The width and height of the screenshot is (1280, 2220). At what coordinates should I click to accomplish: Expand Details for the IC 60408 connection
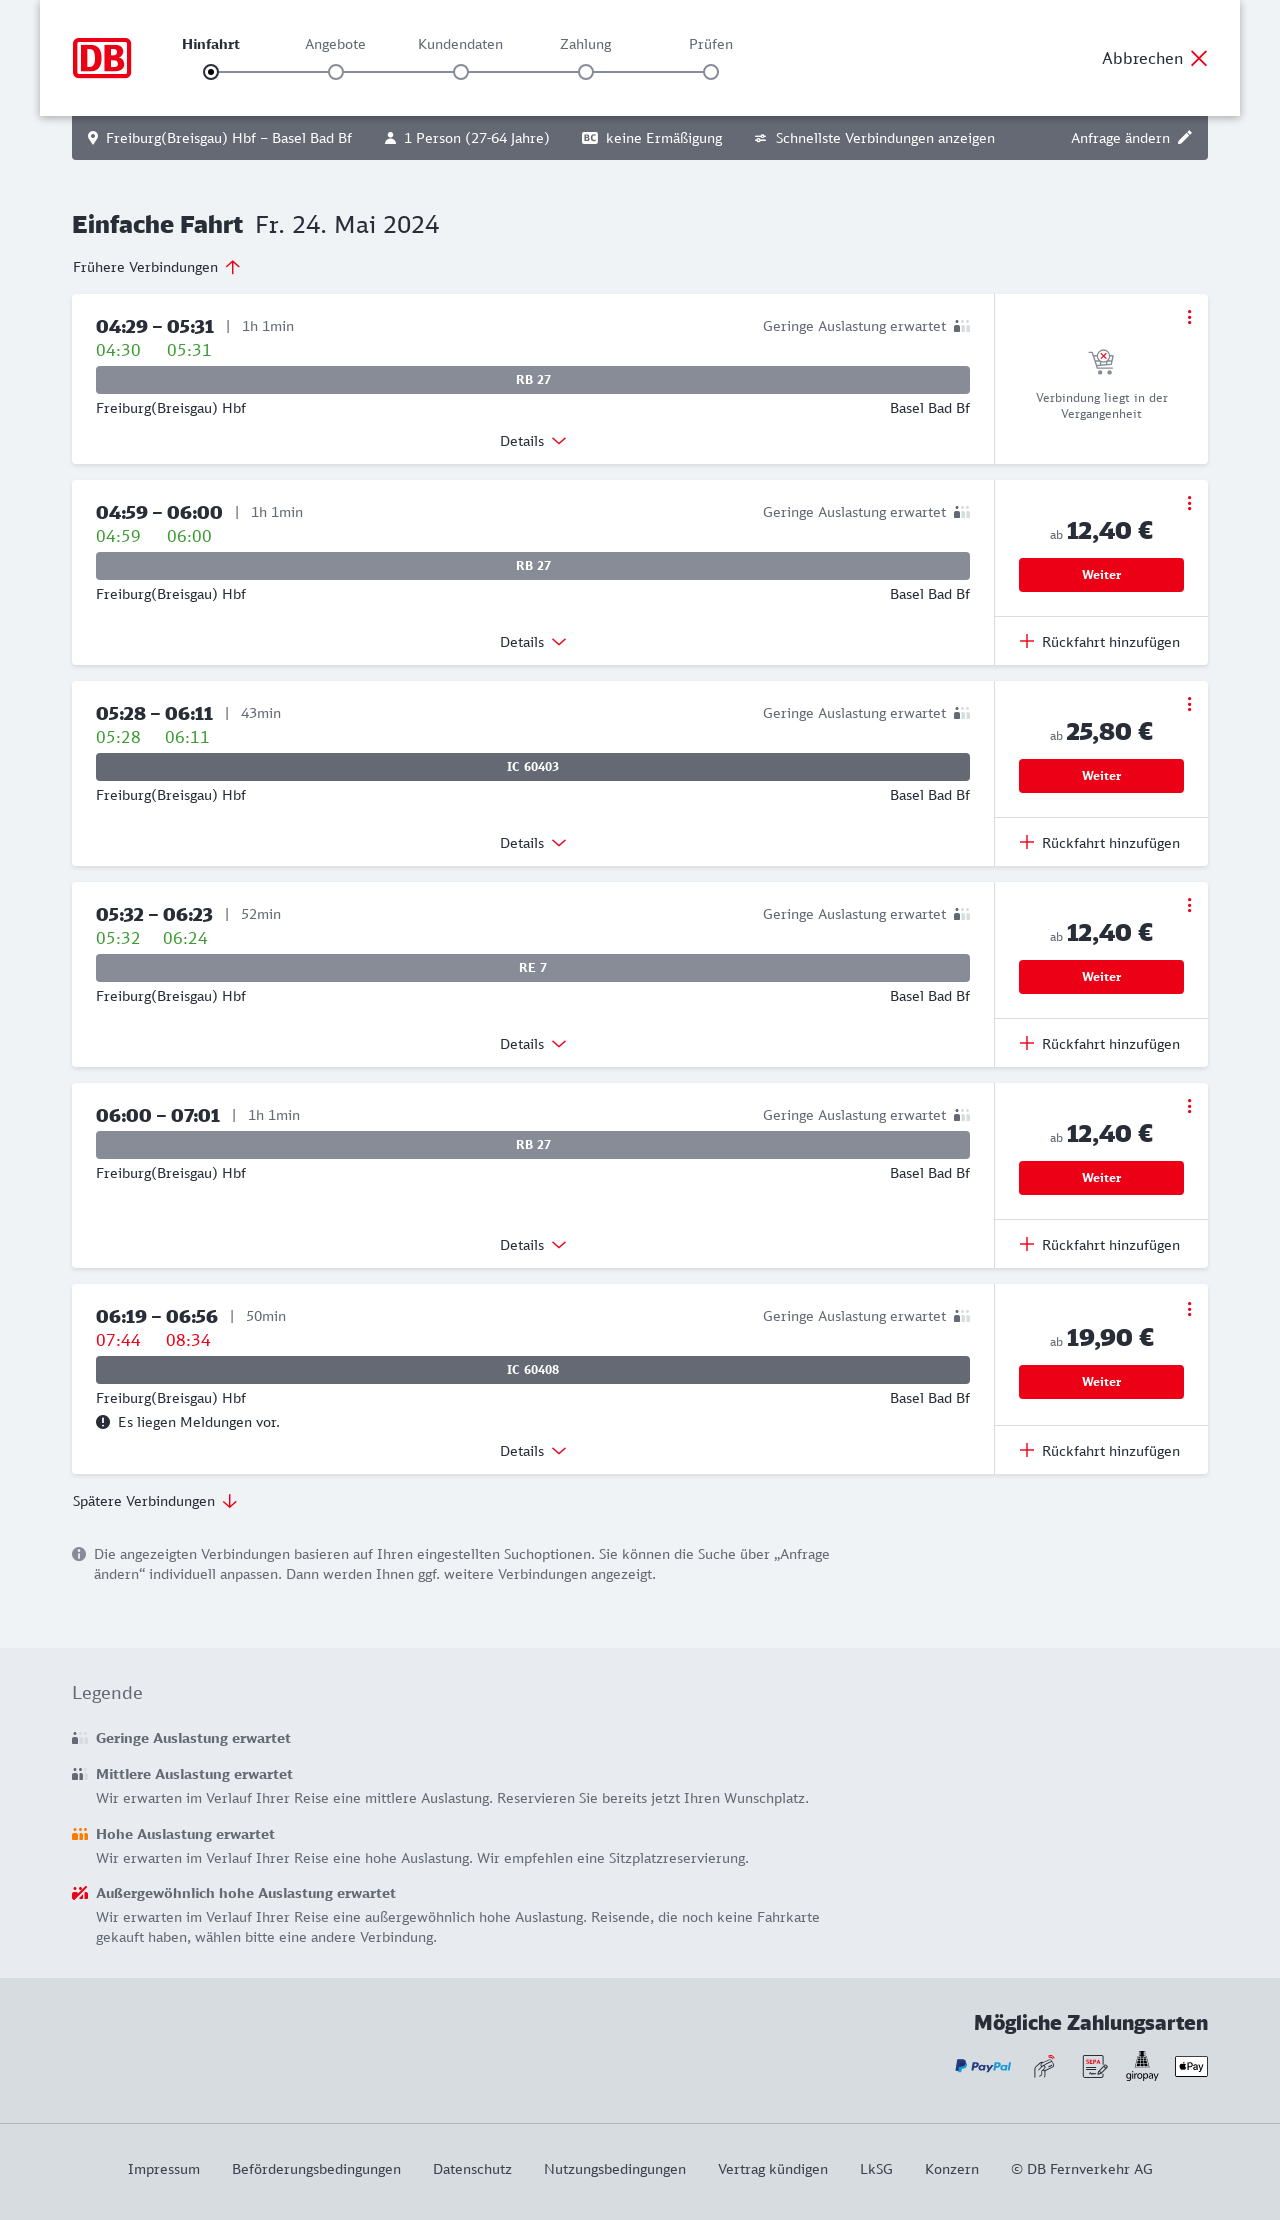coord(533,1451)
